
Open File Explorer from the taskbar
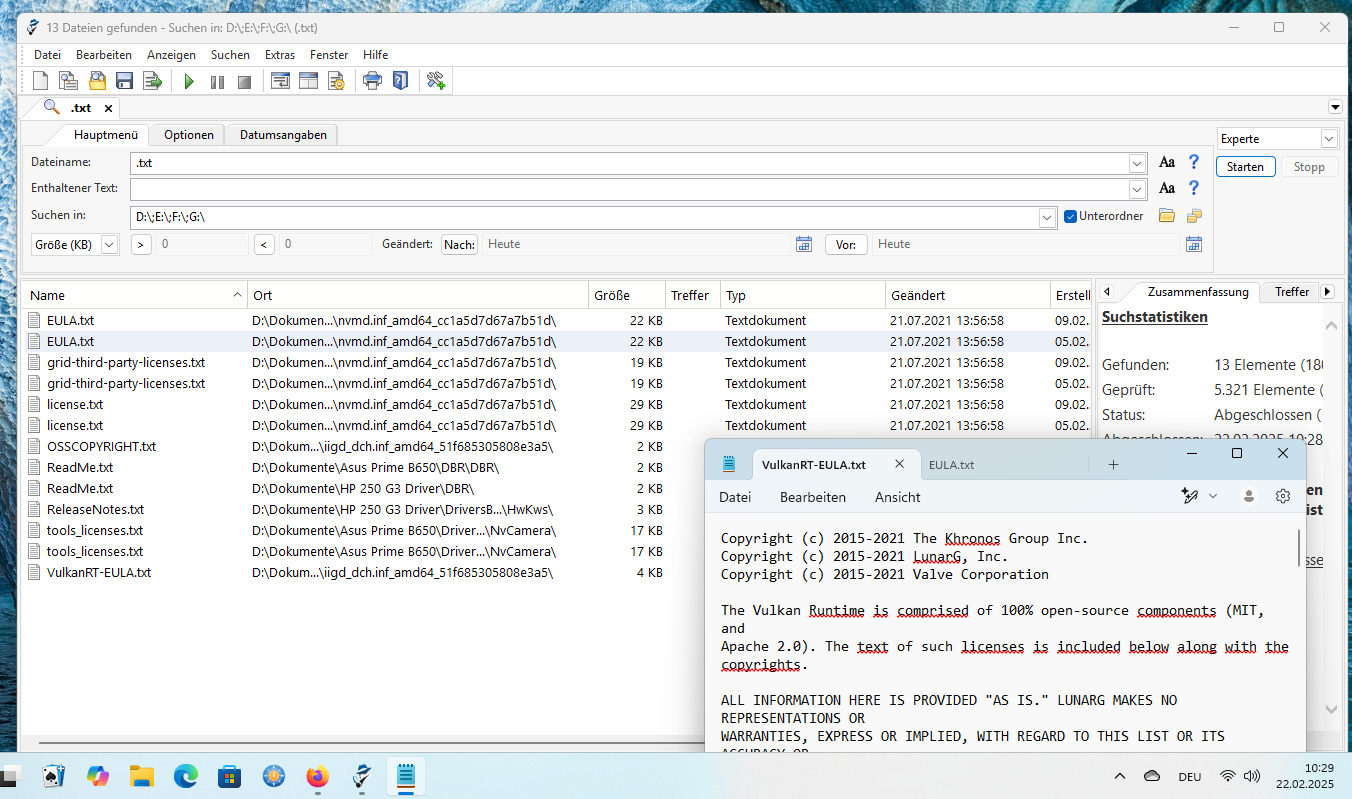[x=141, y=776]
